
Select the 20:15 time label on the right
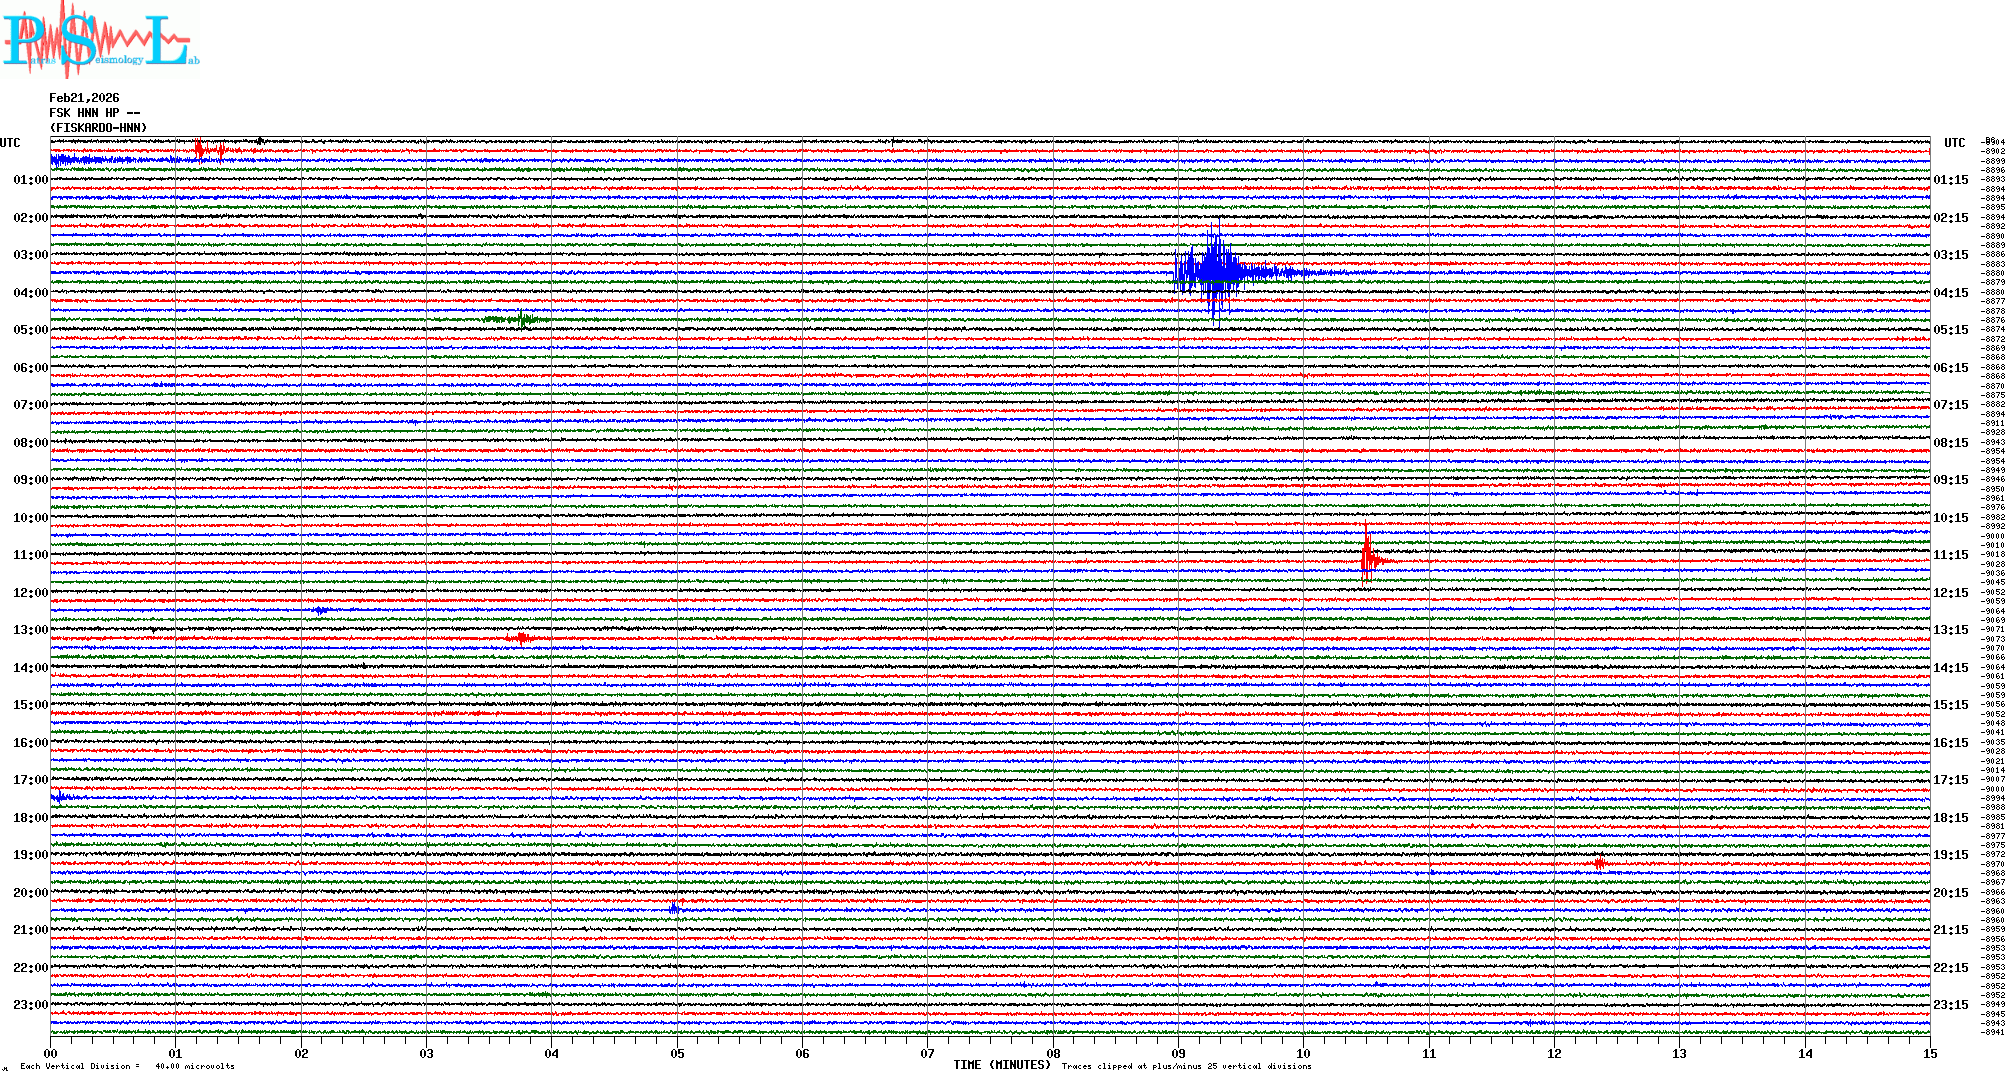click(1950, 893)
